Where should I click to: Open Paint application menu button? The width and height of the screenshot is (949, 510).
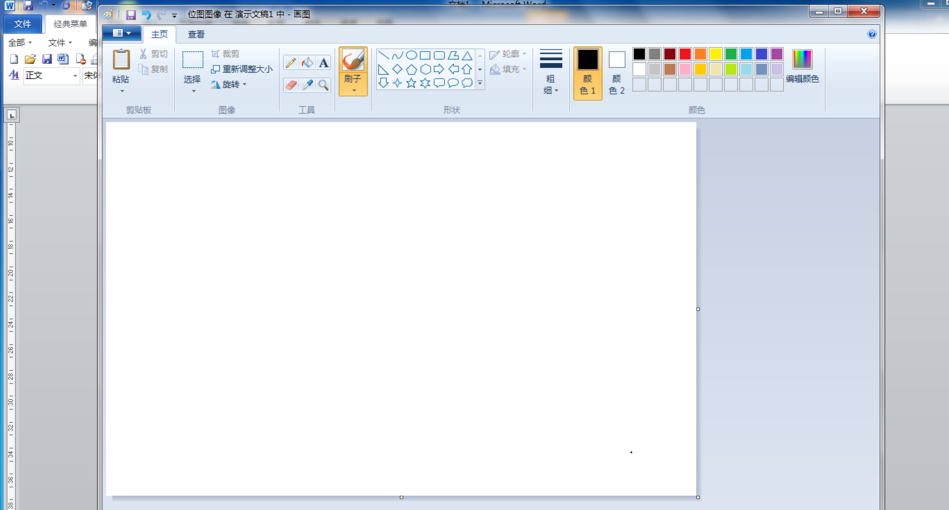(x=122, y=33)
